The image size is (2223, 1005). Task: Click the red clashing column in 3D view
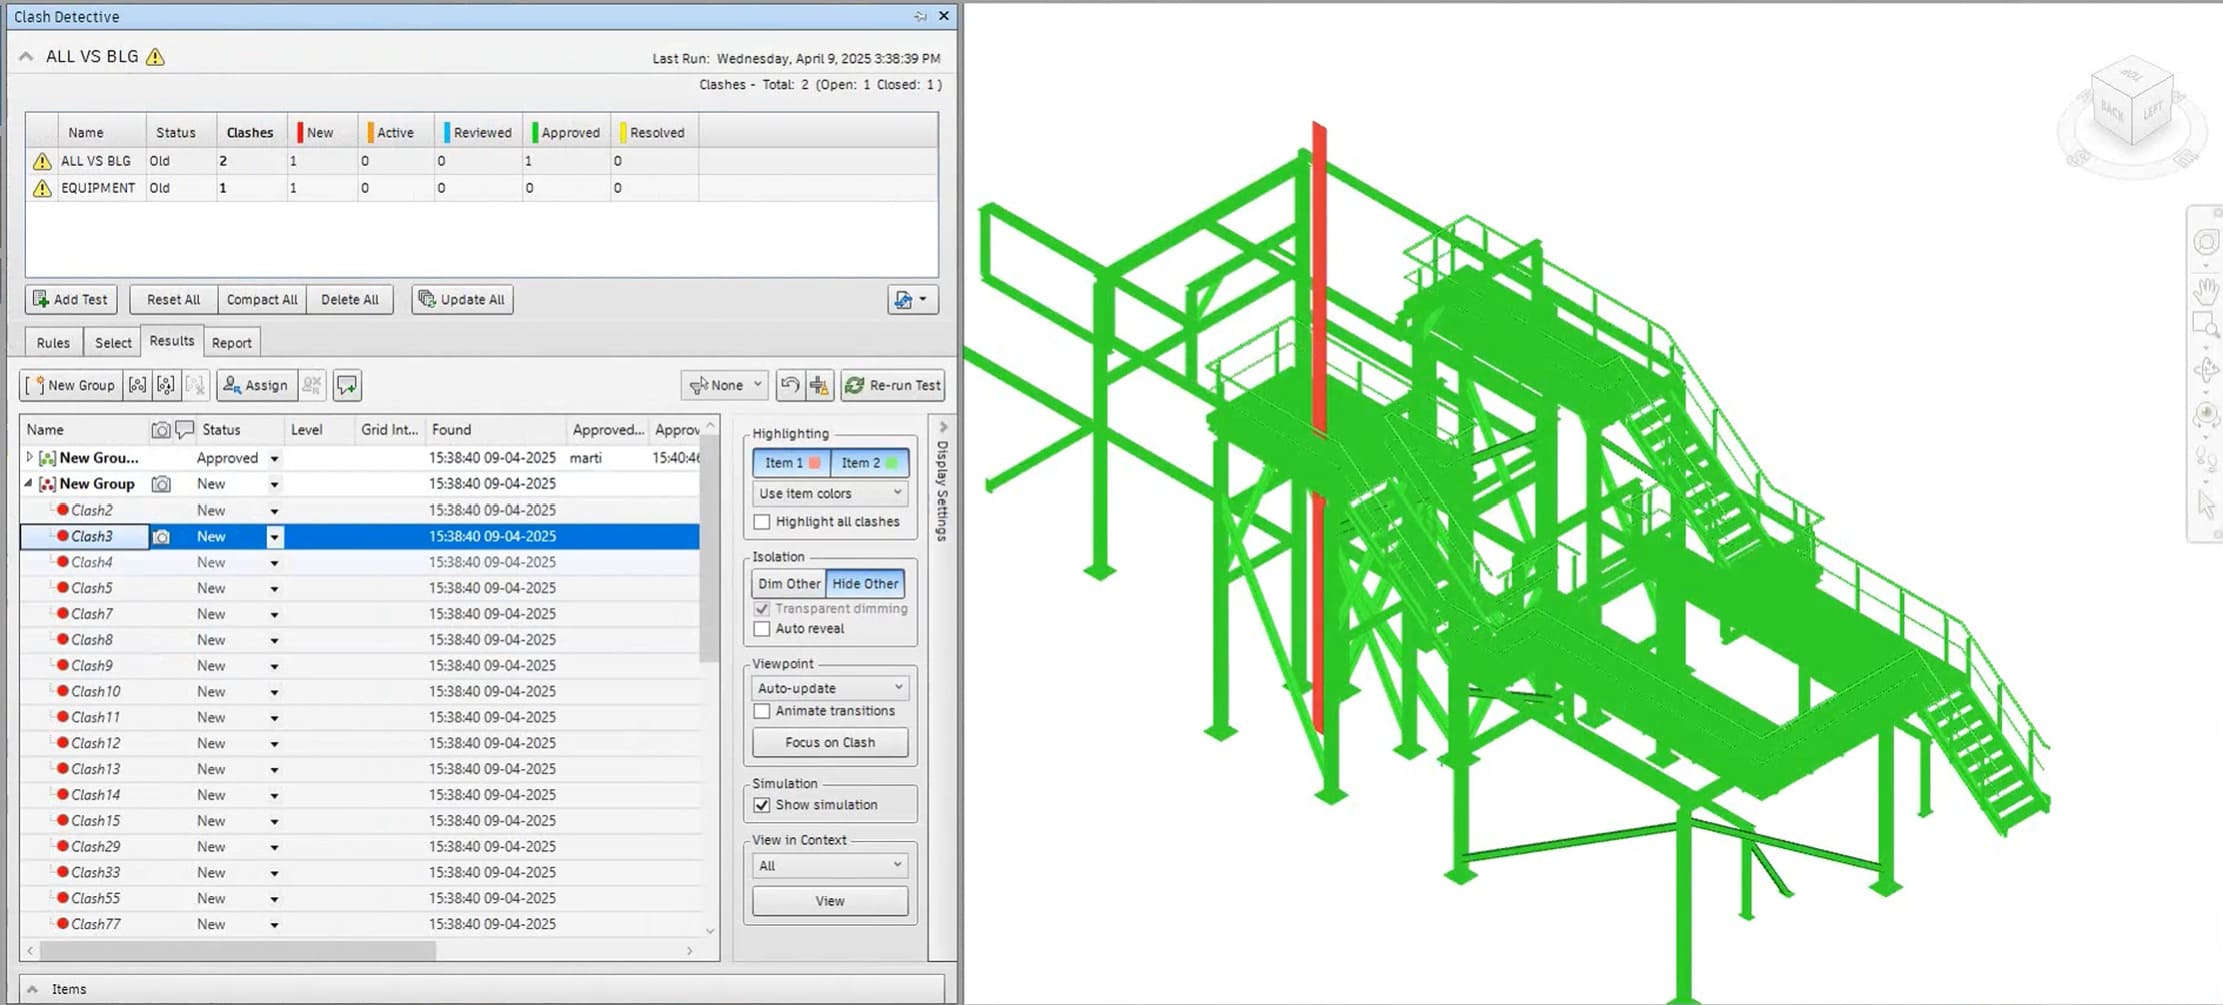click(1320, 430)
